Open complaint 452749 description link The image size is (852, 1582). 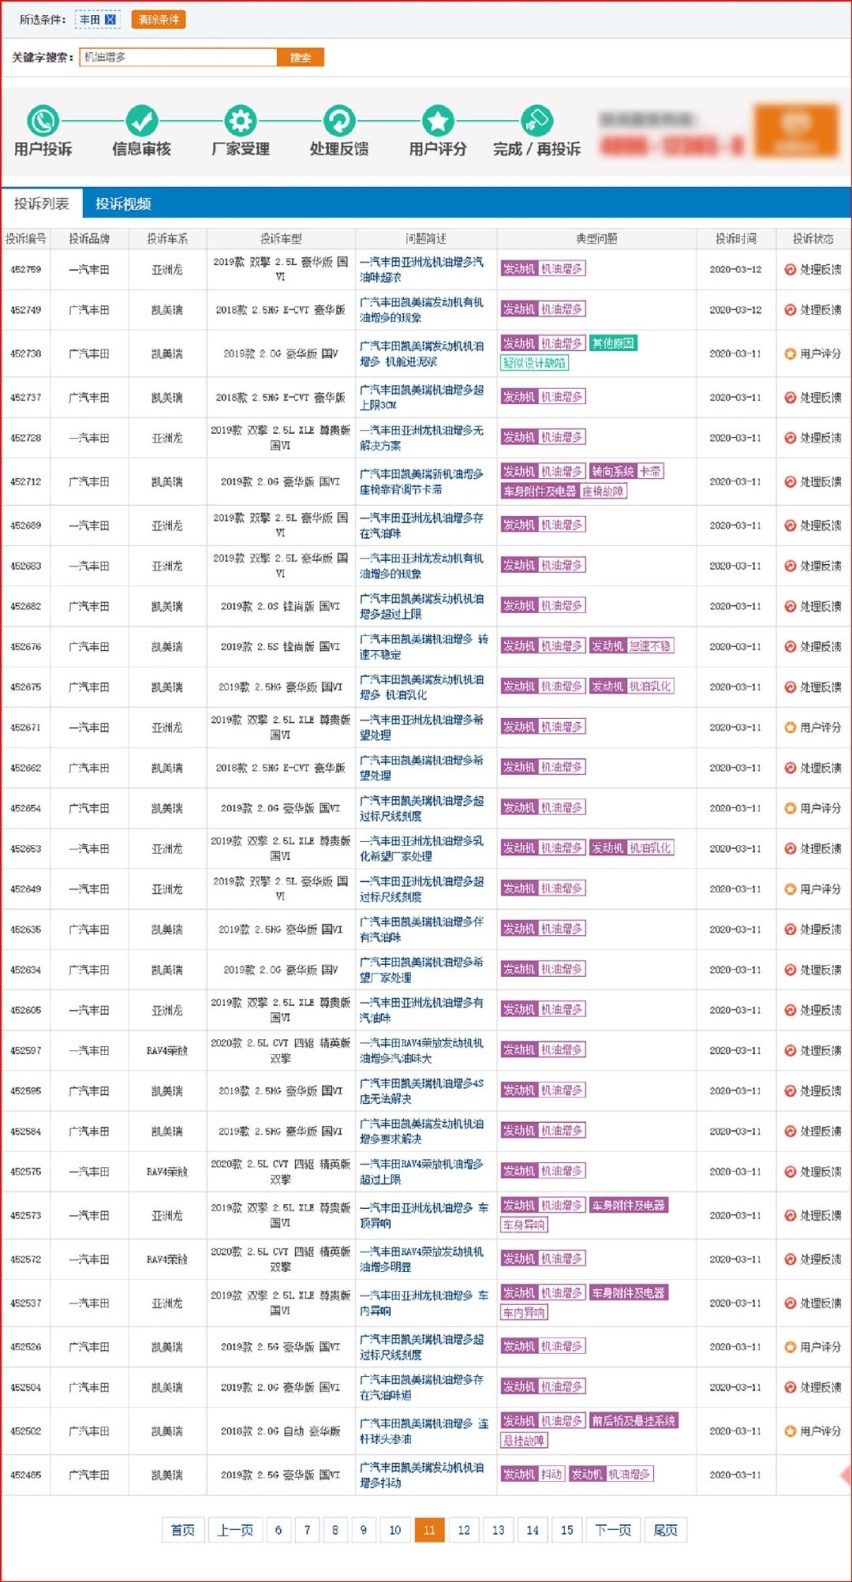coord(421,309)
